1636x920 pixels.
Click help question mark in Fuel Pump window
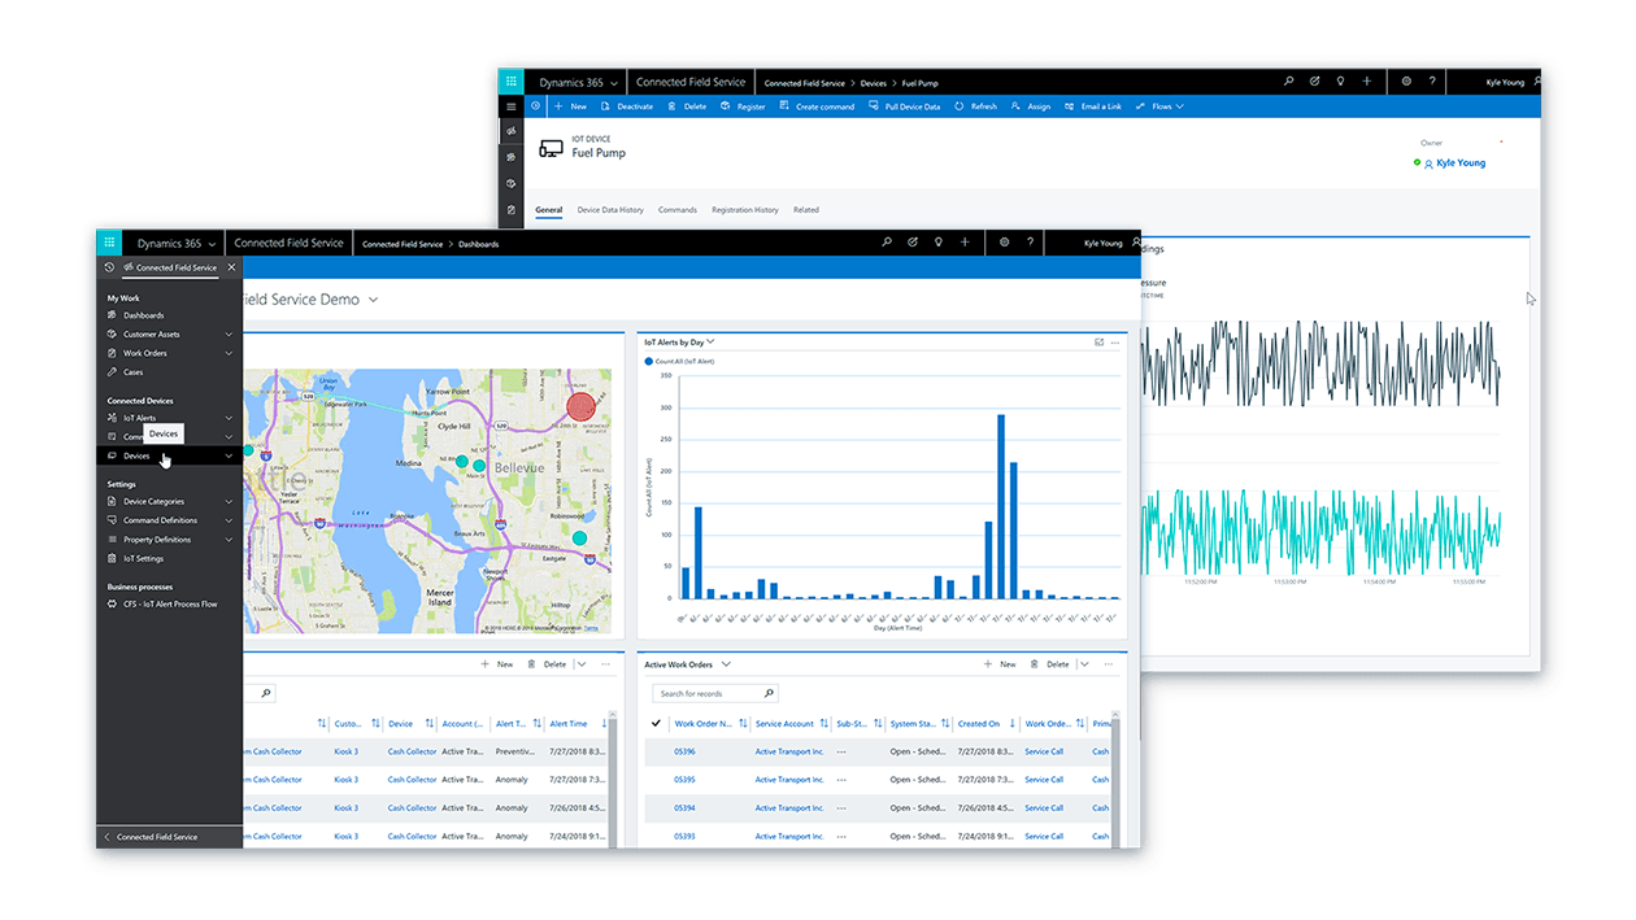point(1432,82)
